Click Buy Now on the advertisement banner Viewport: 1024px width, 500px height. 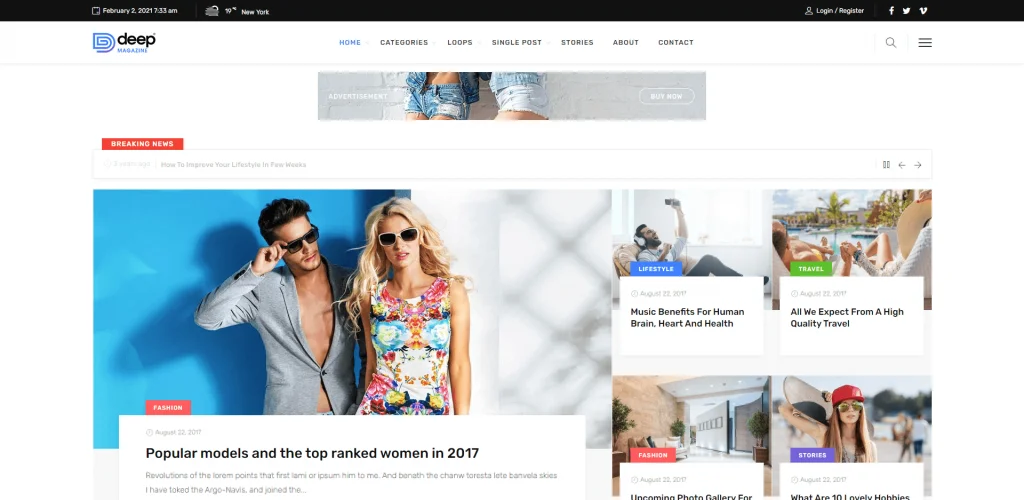(x=666, y=96)
